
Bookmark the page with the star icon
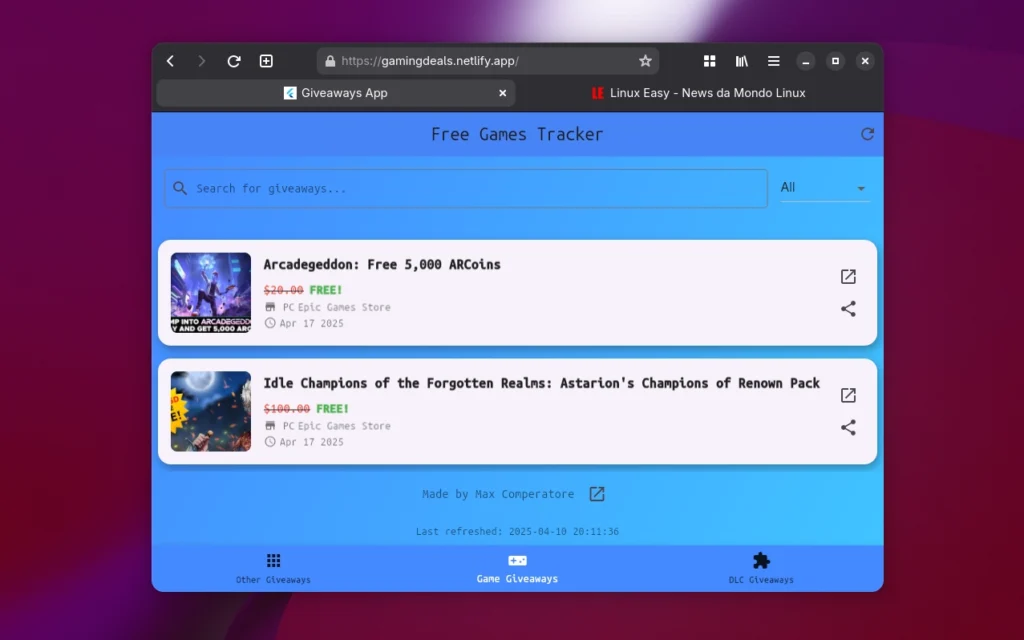coord(645,60)
